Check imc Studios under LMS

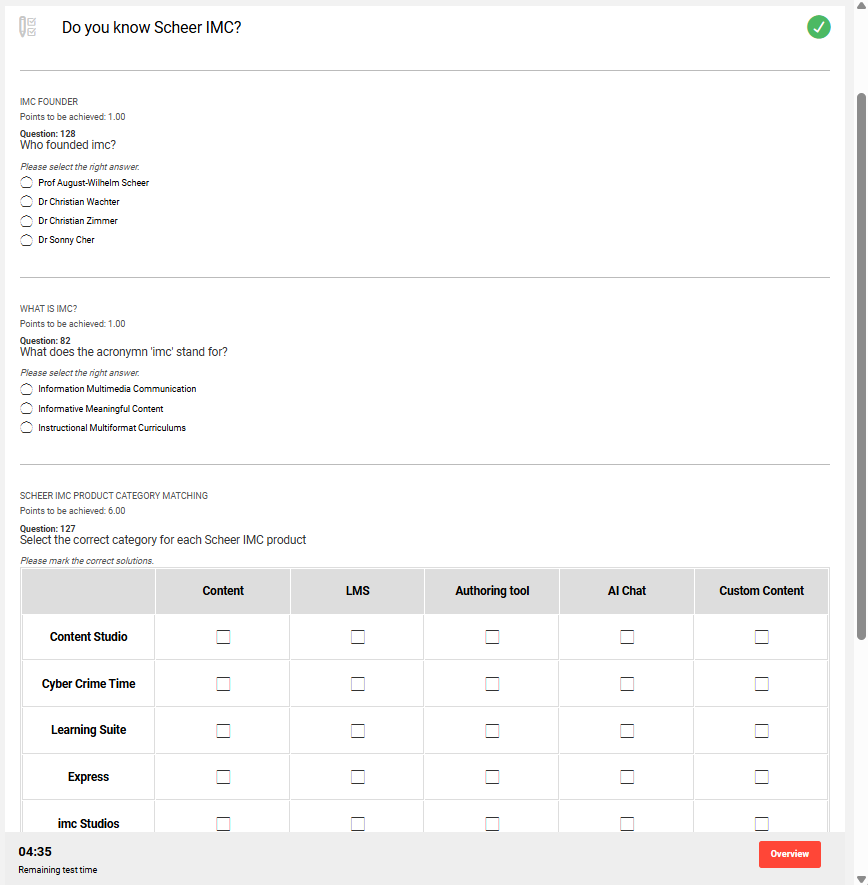(358, 823)
